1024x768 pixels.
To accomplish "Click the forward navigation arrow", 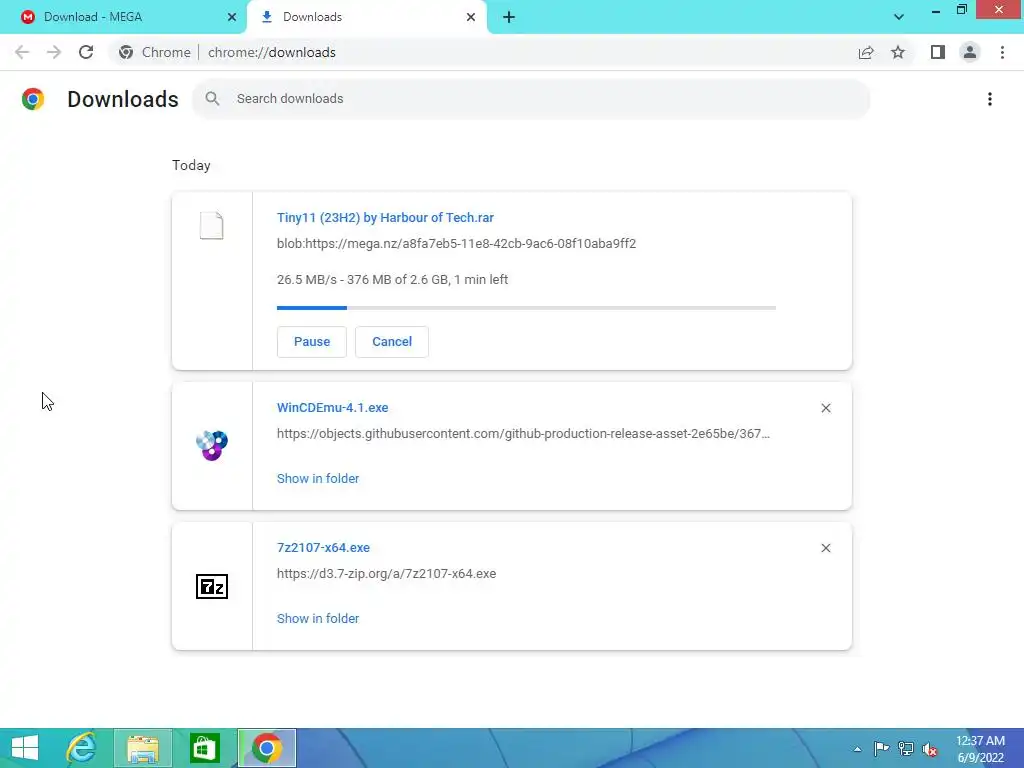I will point(54,52).
